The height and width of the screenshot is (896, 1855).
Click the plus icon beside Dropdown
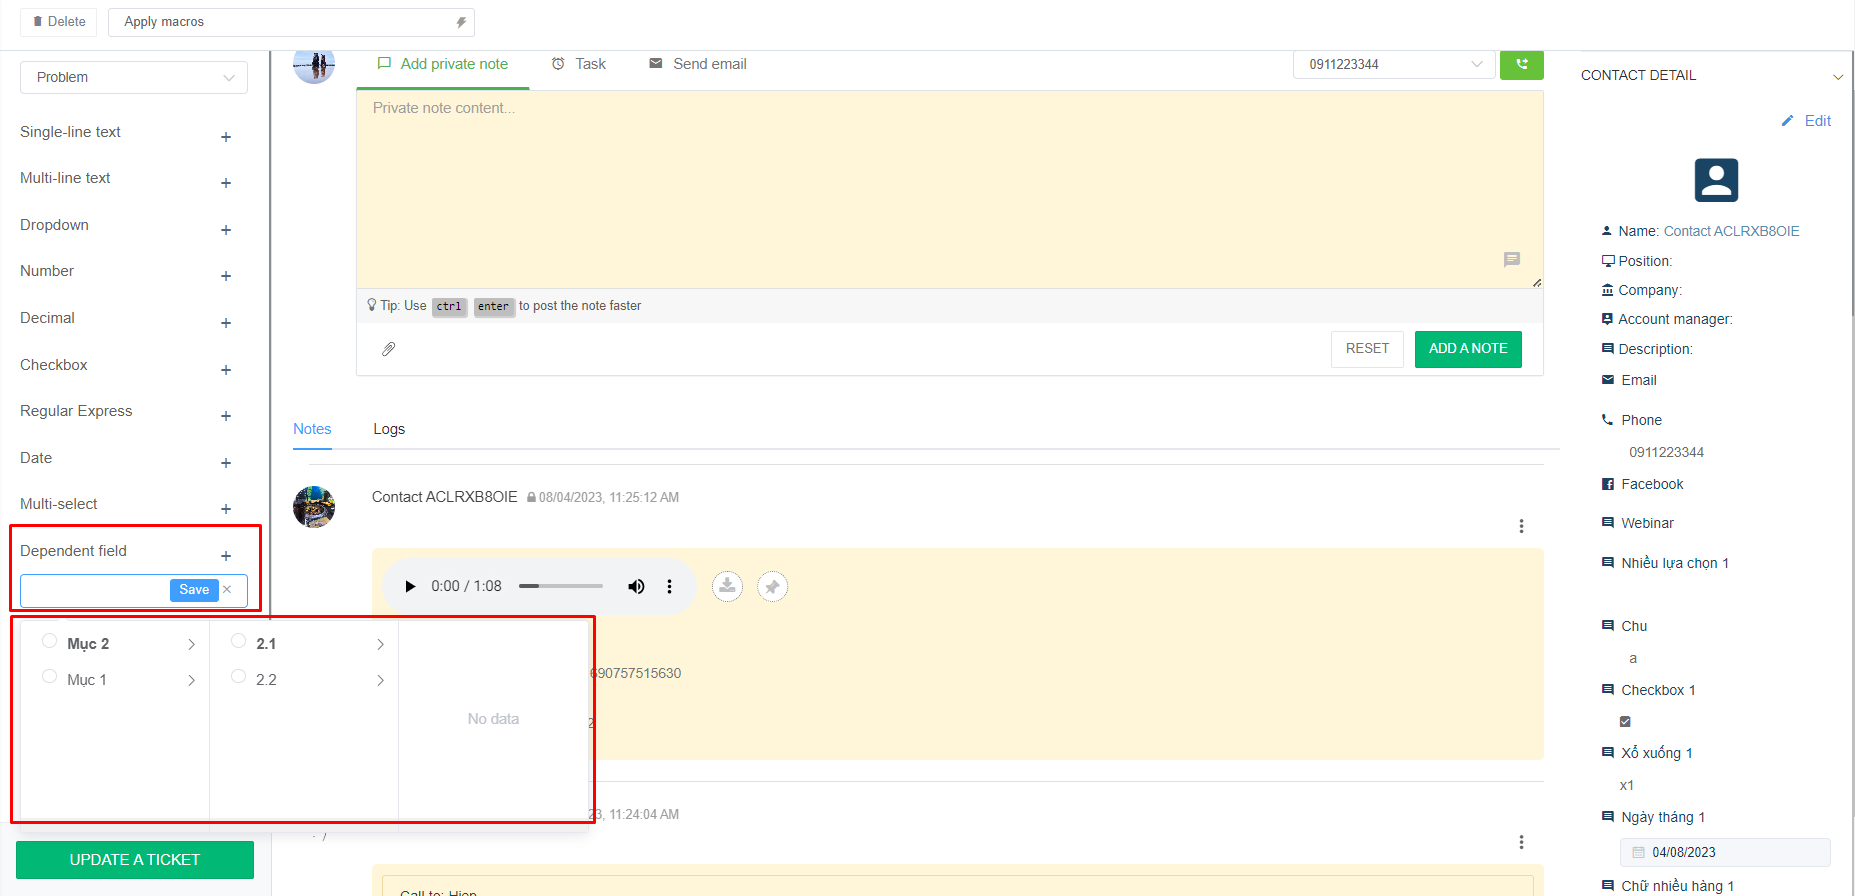226,230
